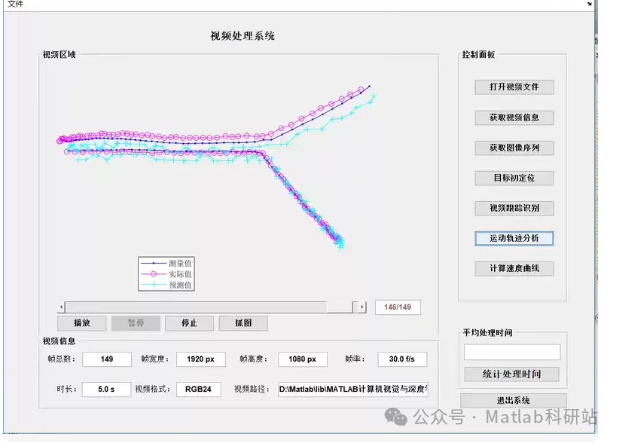Click the 获取图像序列 button

click(x=514, y=148)
